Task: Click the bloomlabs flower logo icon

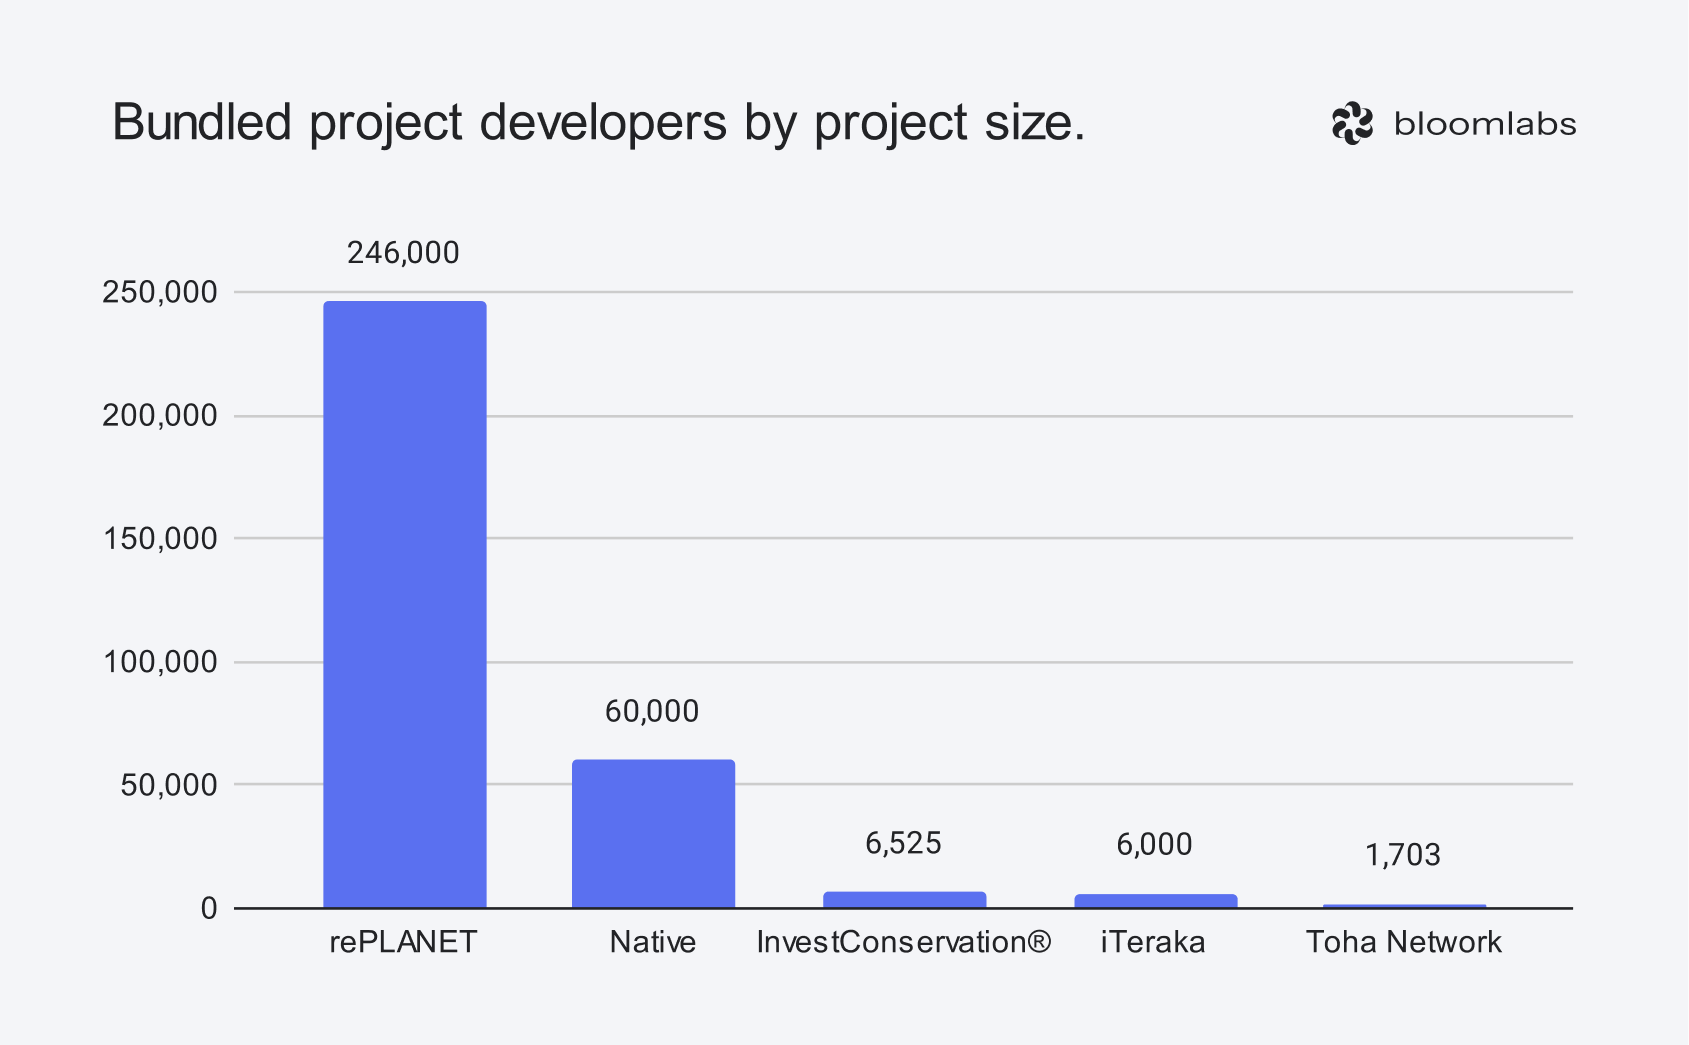Action: pos(1352,124)
